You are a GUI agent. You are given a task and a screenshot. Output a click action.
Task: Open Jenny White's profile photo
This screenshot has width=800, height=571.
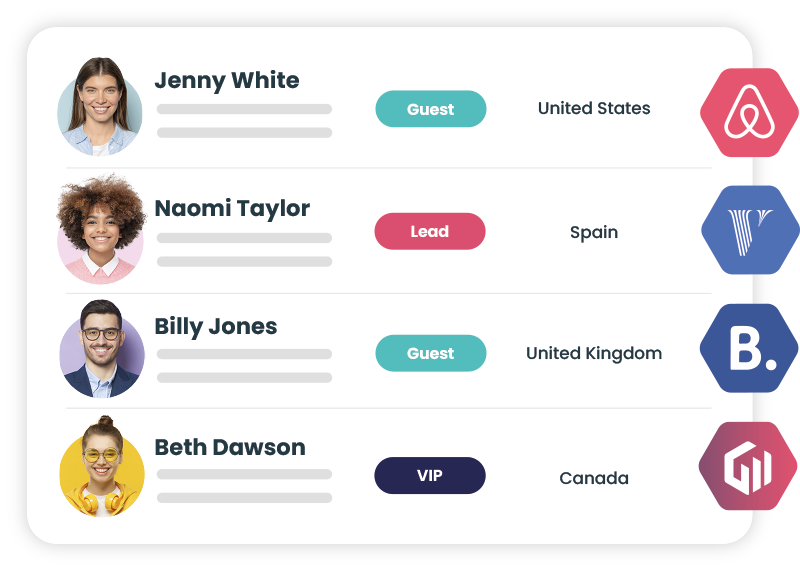point(100,107)
